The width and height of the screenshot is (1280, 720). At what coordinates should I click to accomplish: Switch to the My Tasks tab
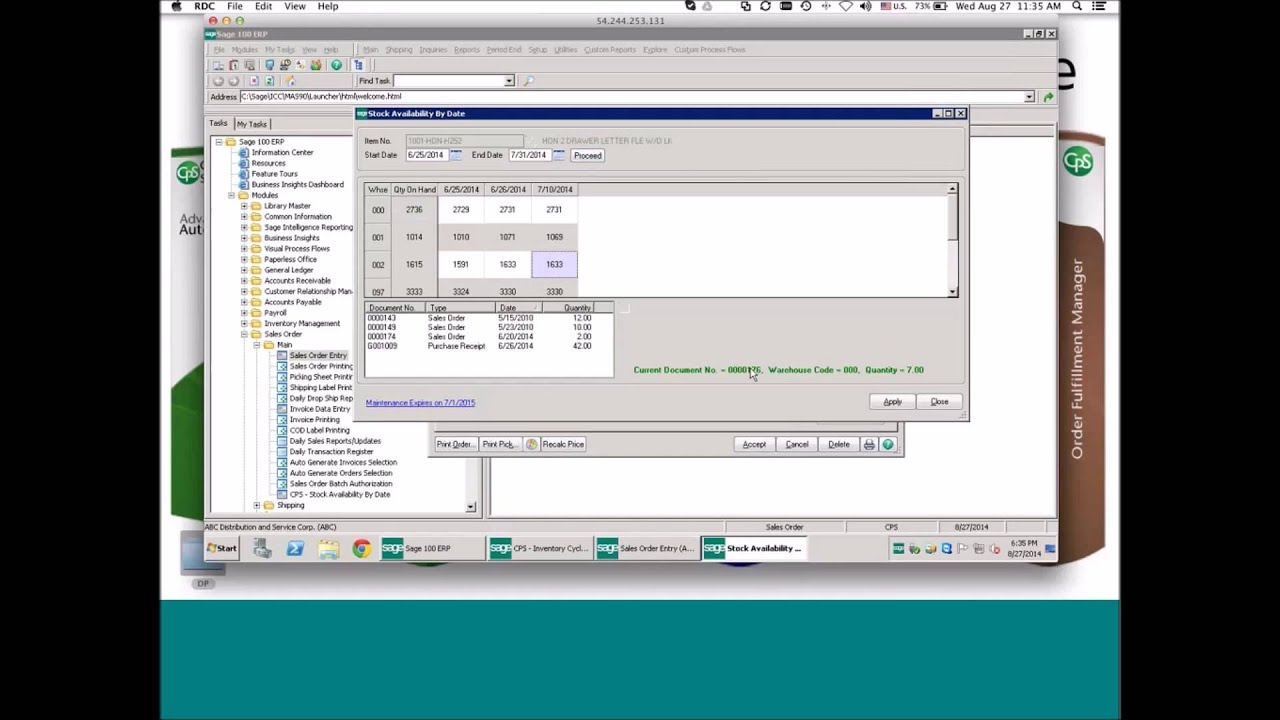click(x=252, y=124)
